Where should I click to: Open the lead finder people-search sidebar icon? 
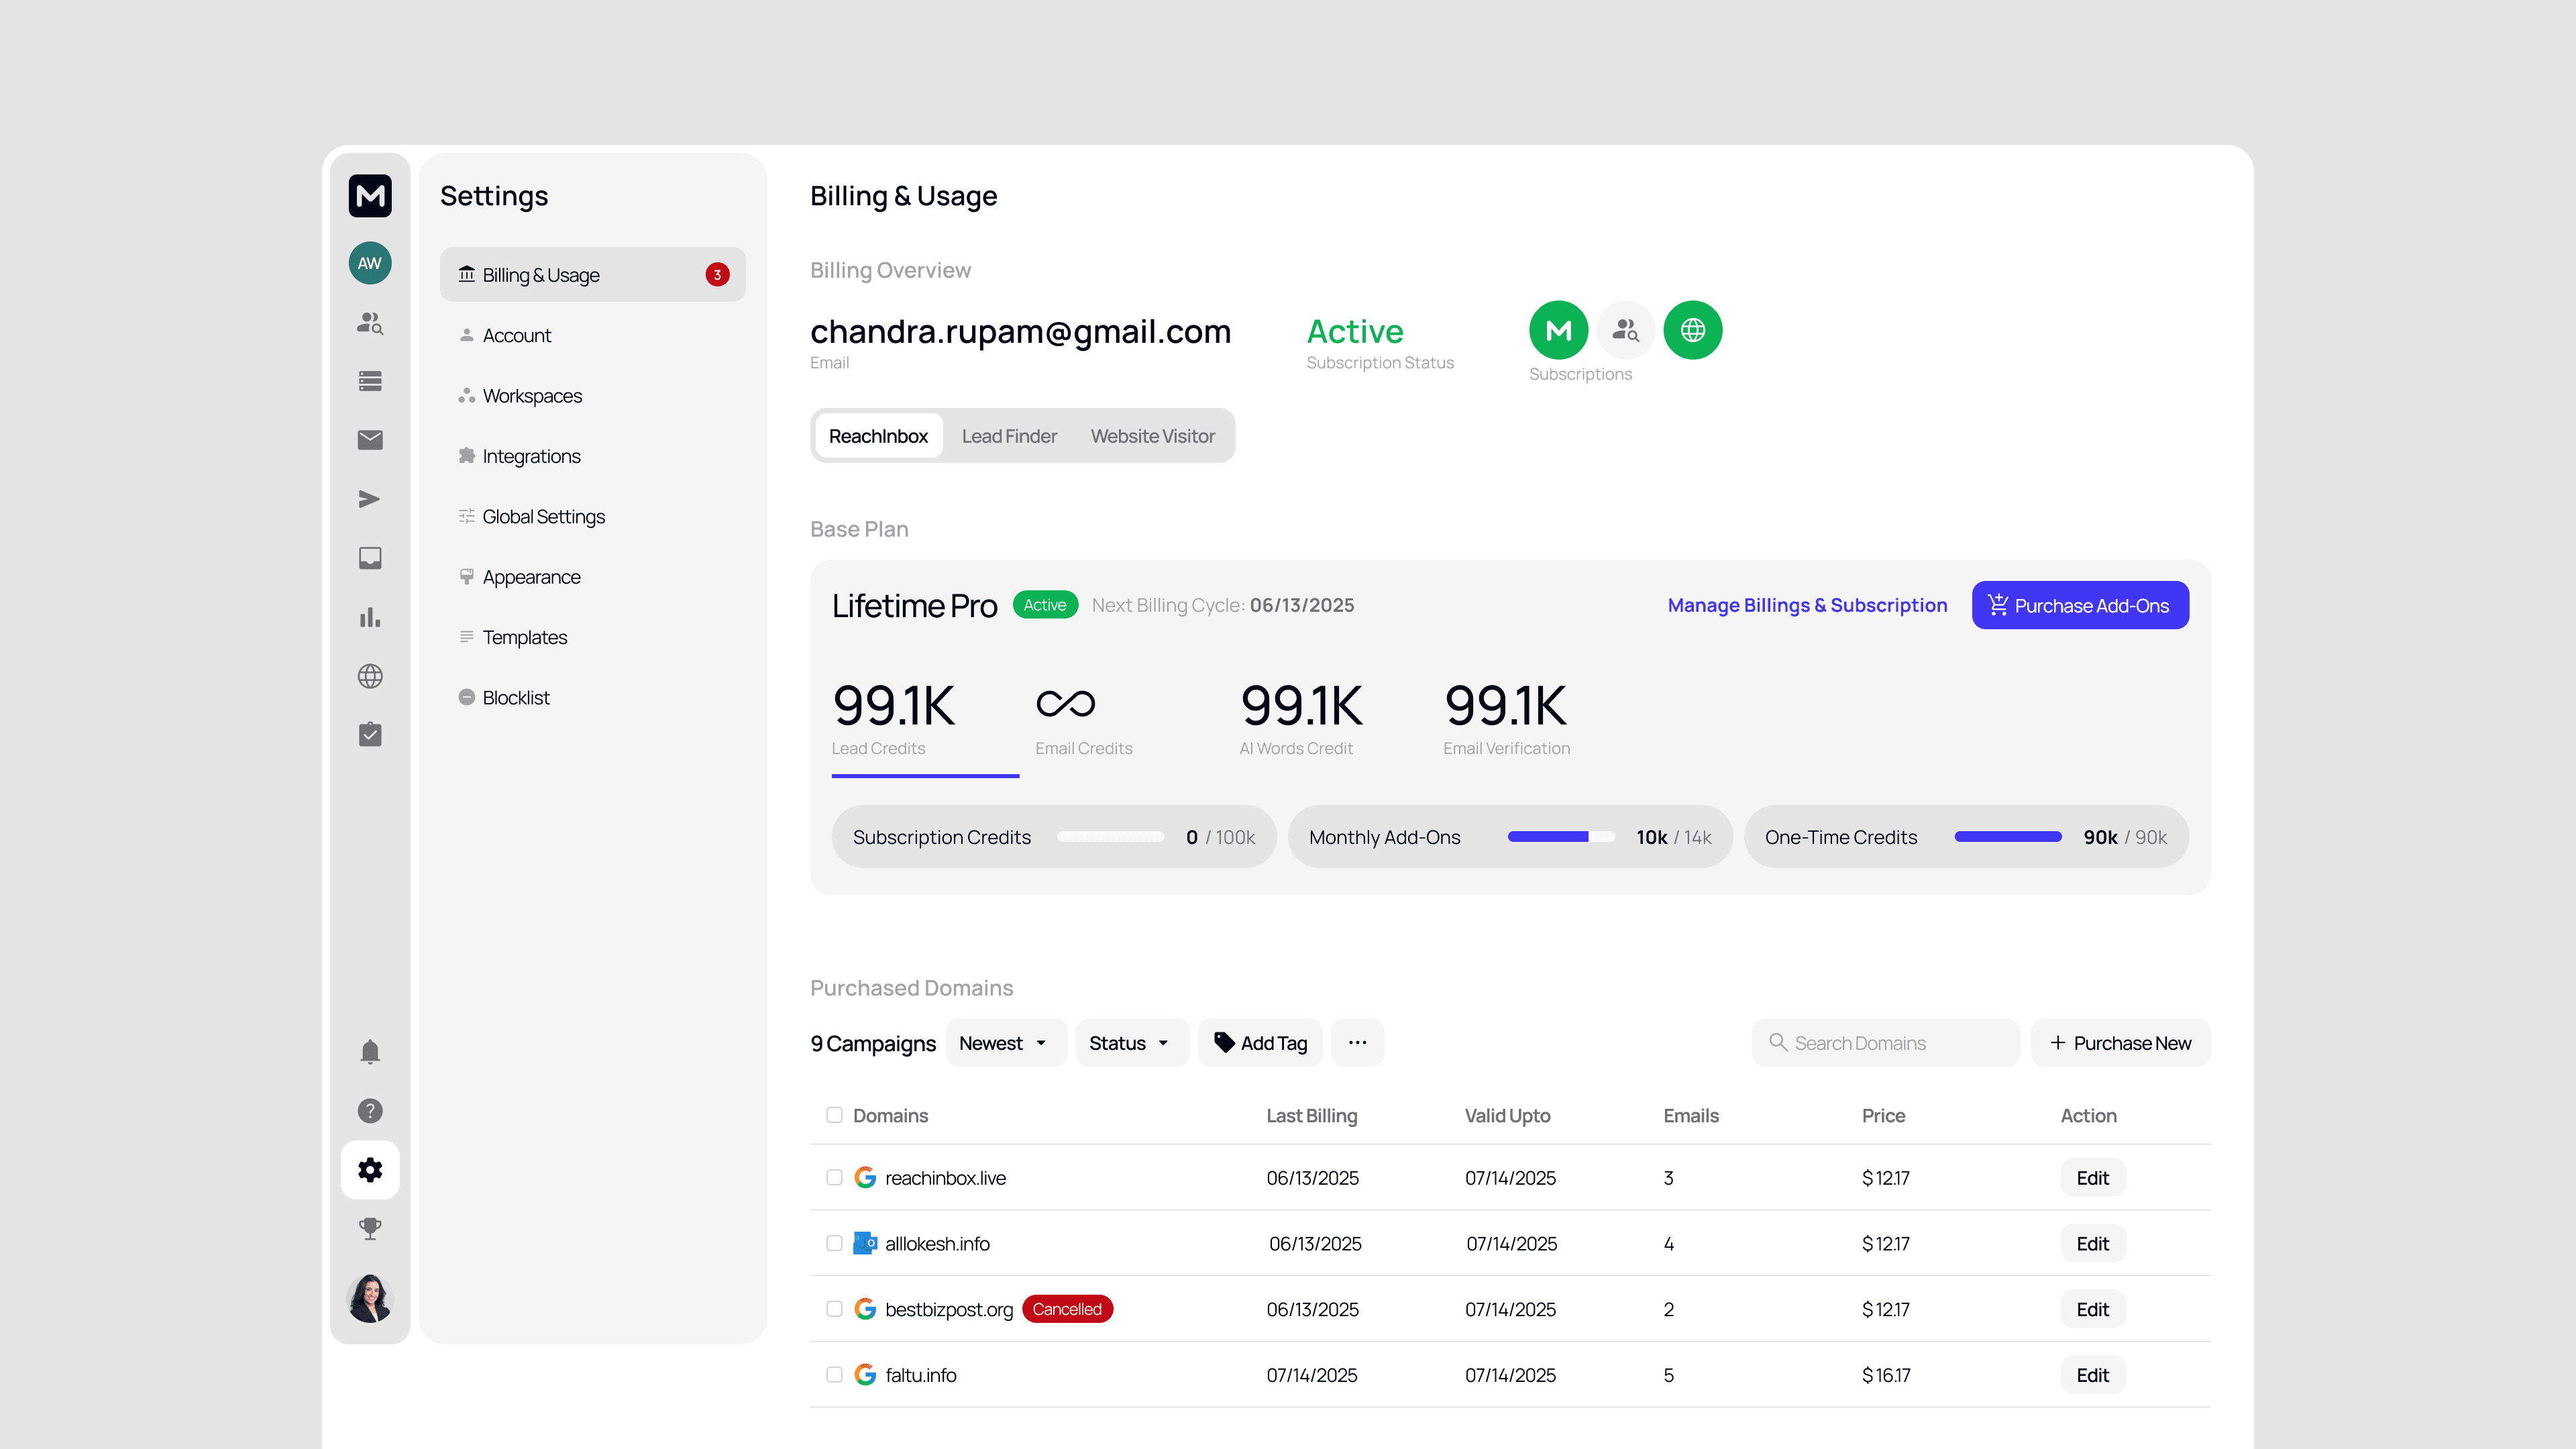click(370, 322)
